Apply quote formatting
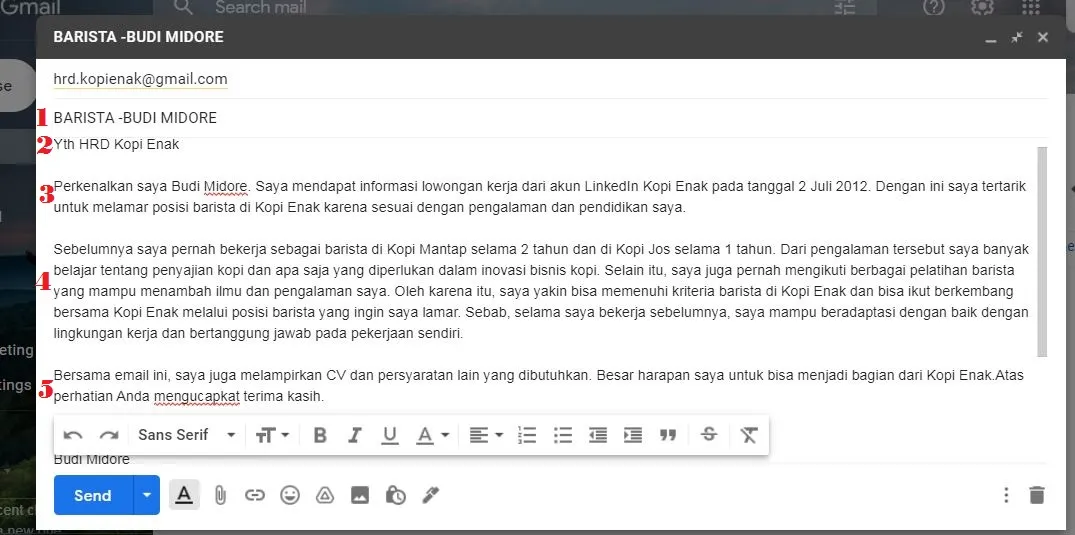 (668, 435)
